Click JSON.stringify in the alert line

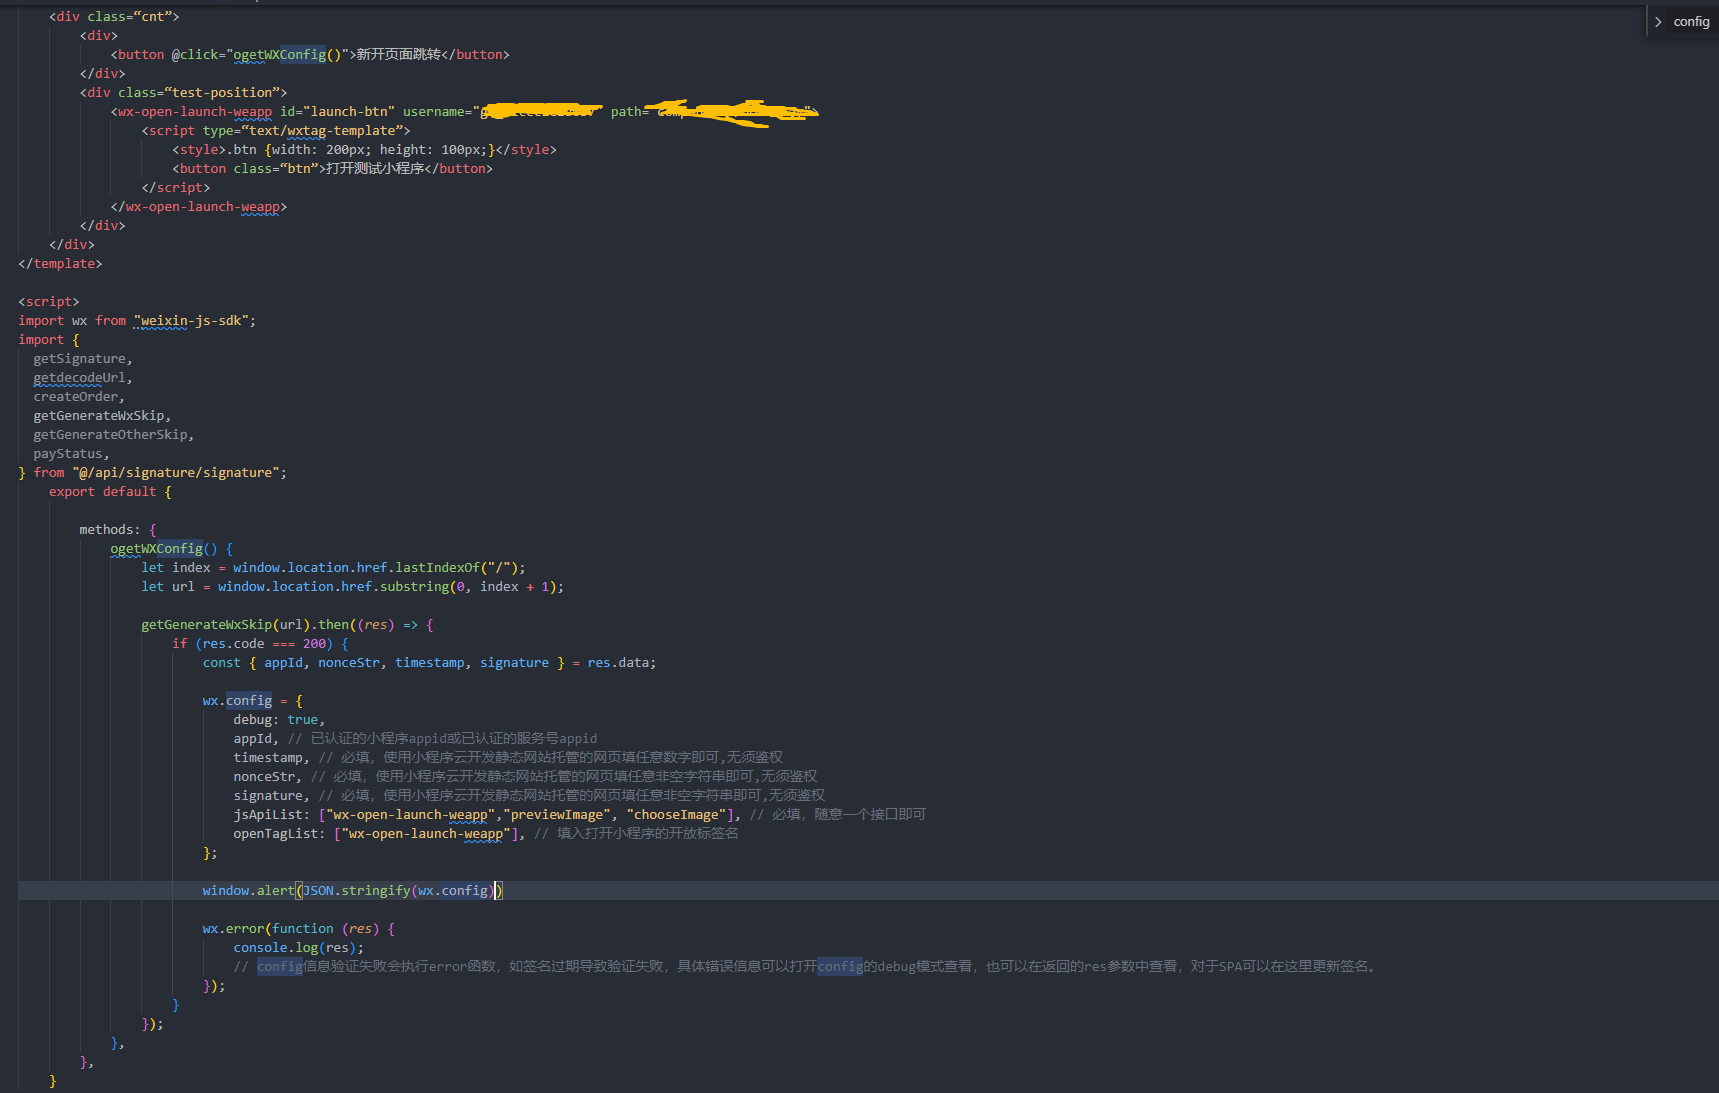coord(357,891)
